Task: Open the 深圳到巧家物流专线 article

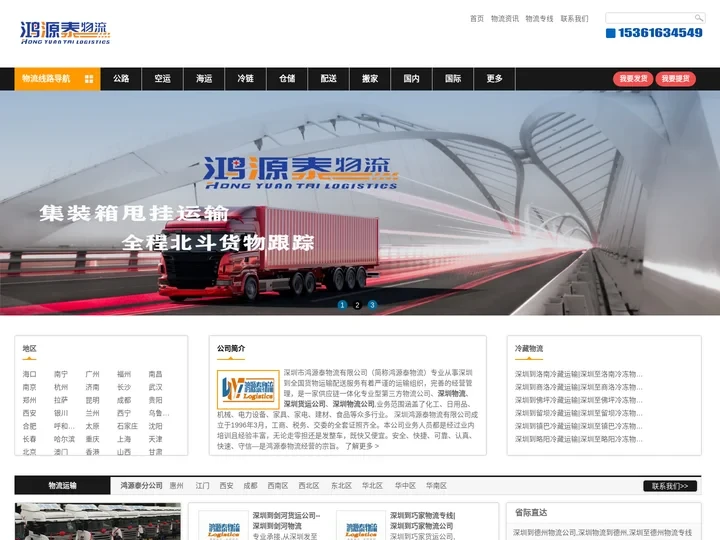Action: pos(423,521)
